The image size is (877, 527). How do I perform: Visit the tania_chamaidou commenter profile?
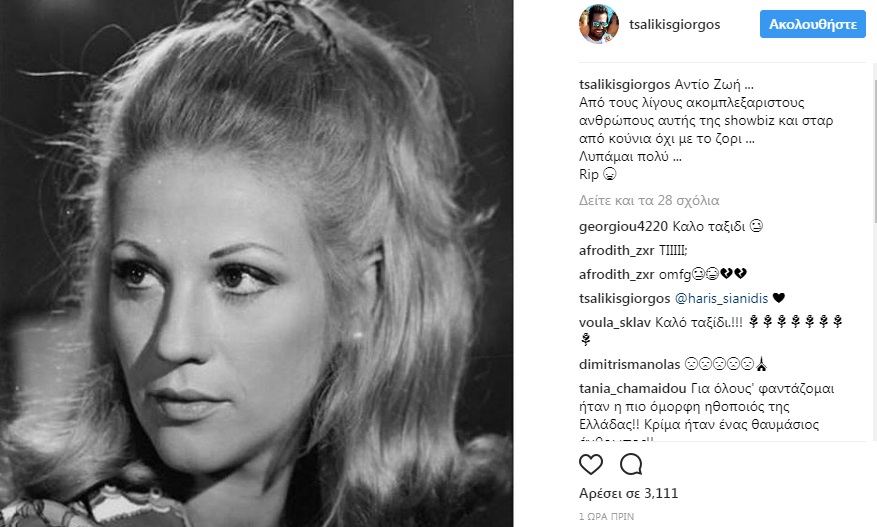click(x=633, y=389)
